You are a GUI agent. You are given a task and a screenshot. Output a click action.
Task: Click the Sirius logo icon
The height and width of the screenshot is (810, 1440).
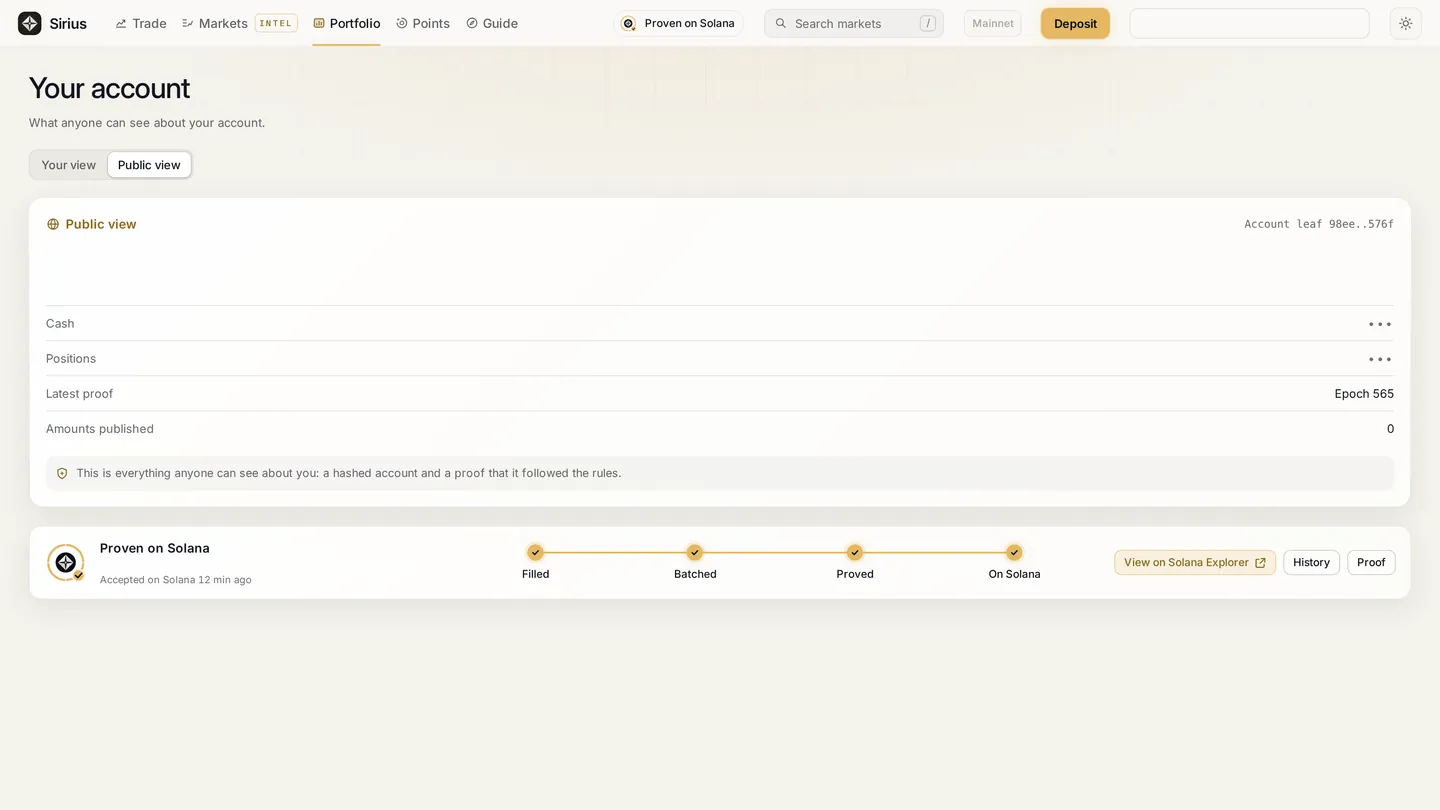30,23
